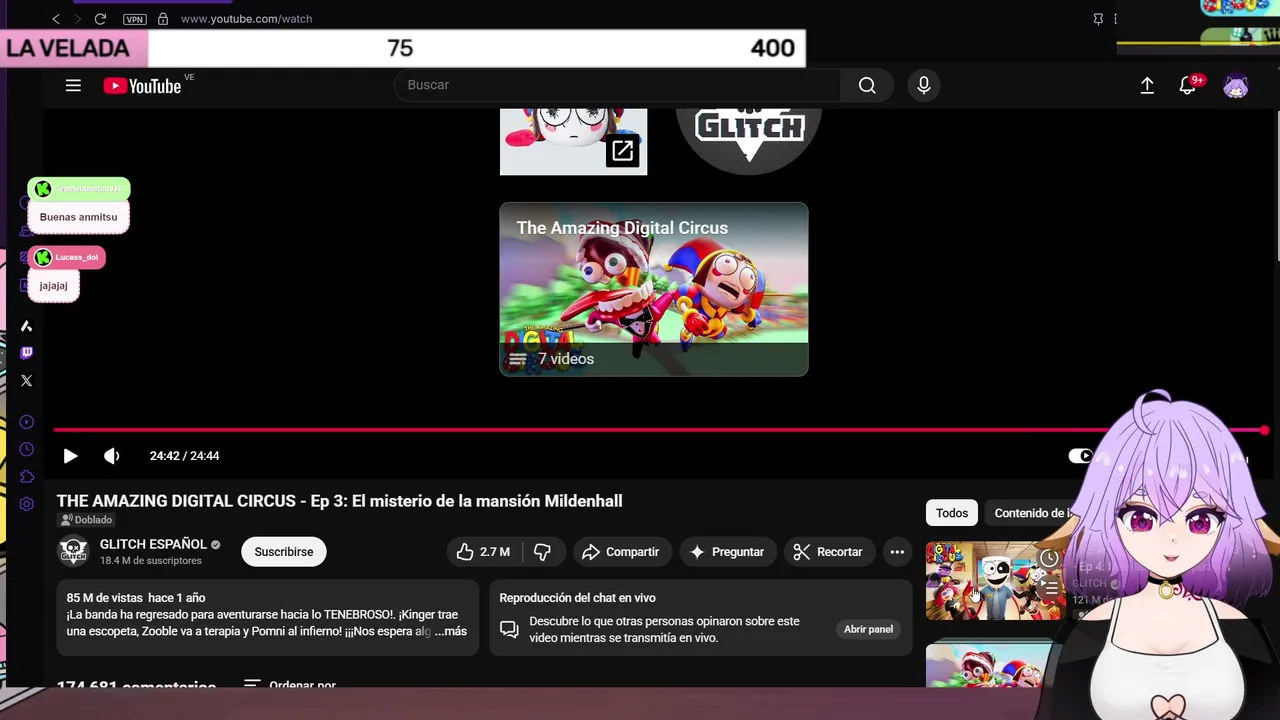Click the 24:42 / 24:44 time display
The width and height of the screenshot is (1280, 720).
[x=185, y=456]
